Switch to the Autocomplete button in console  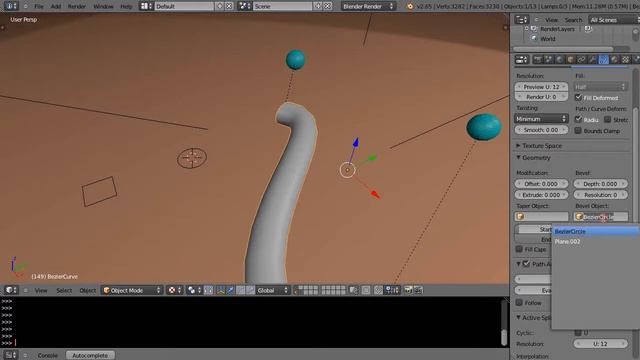[90, 355]
